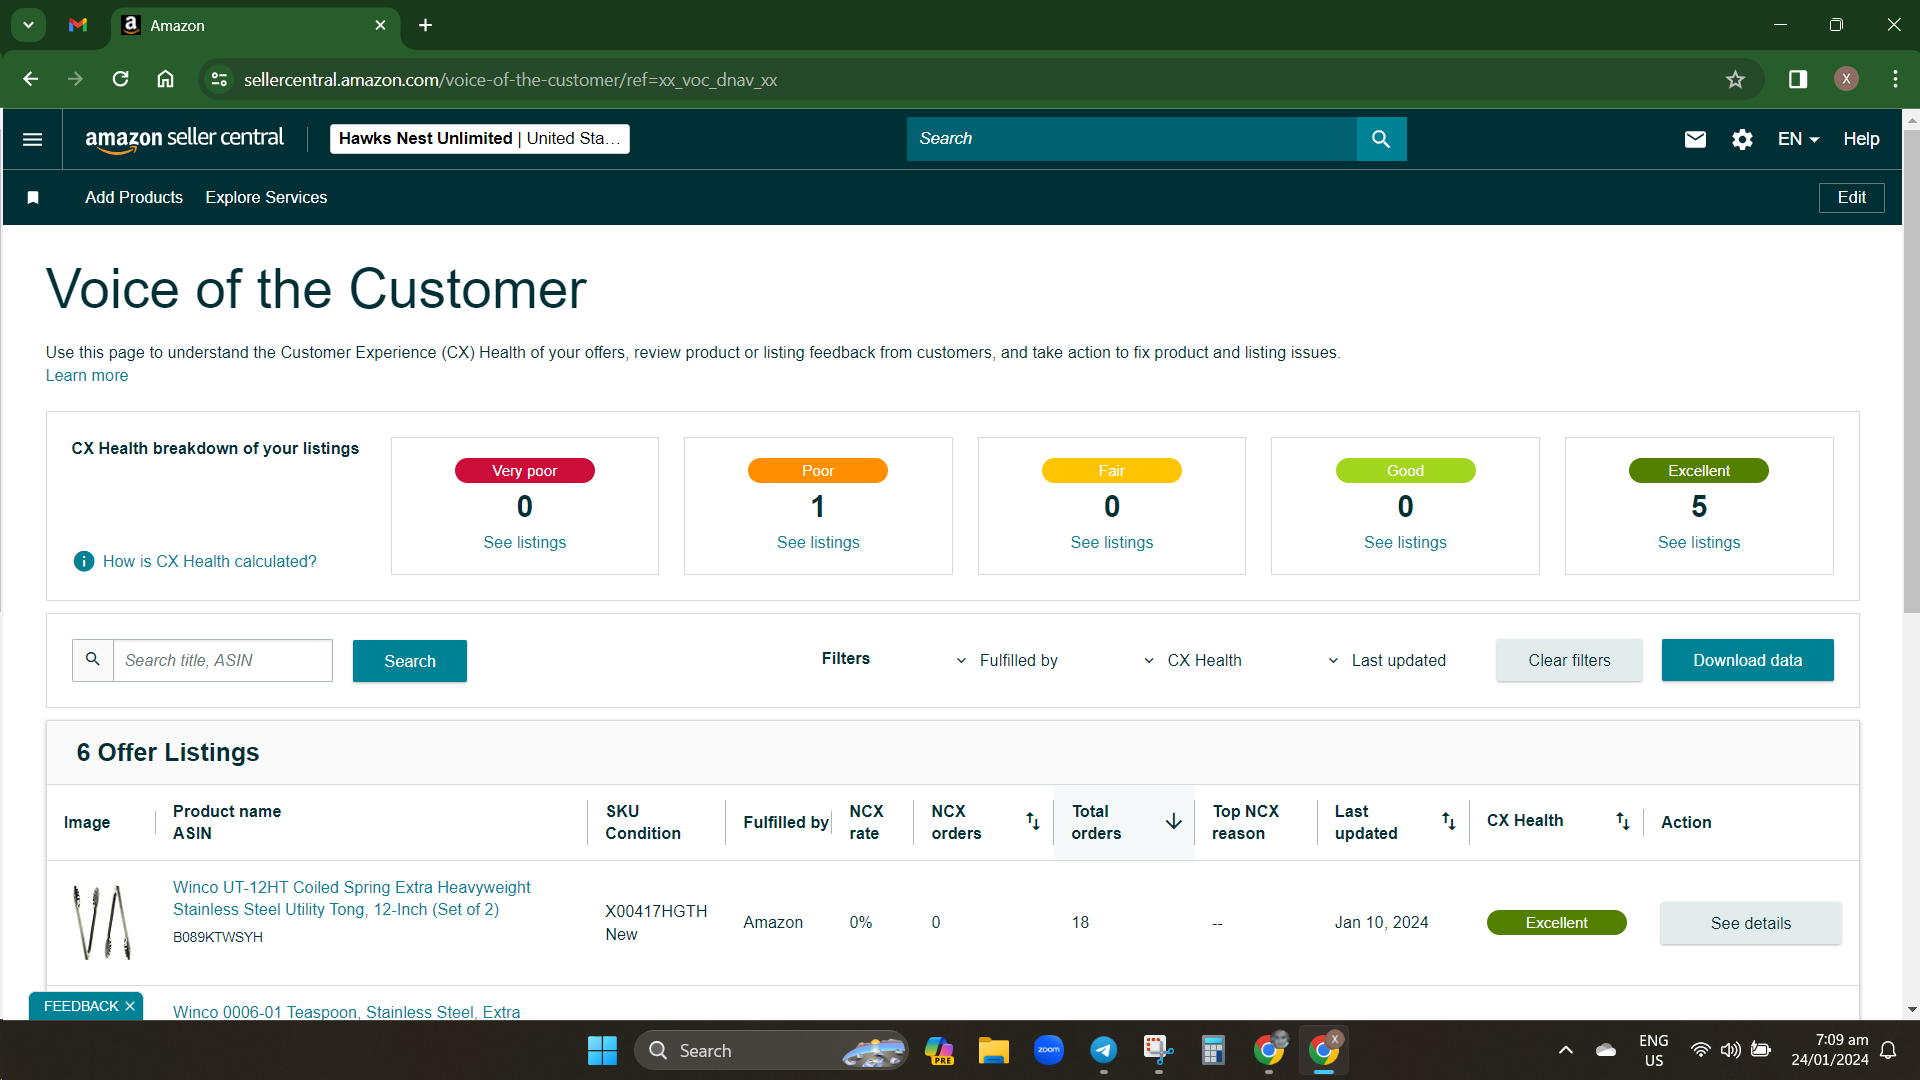See listings under Very poor
The height and width of the screenshot is (1080, 1920).
coord(524,542)
